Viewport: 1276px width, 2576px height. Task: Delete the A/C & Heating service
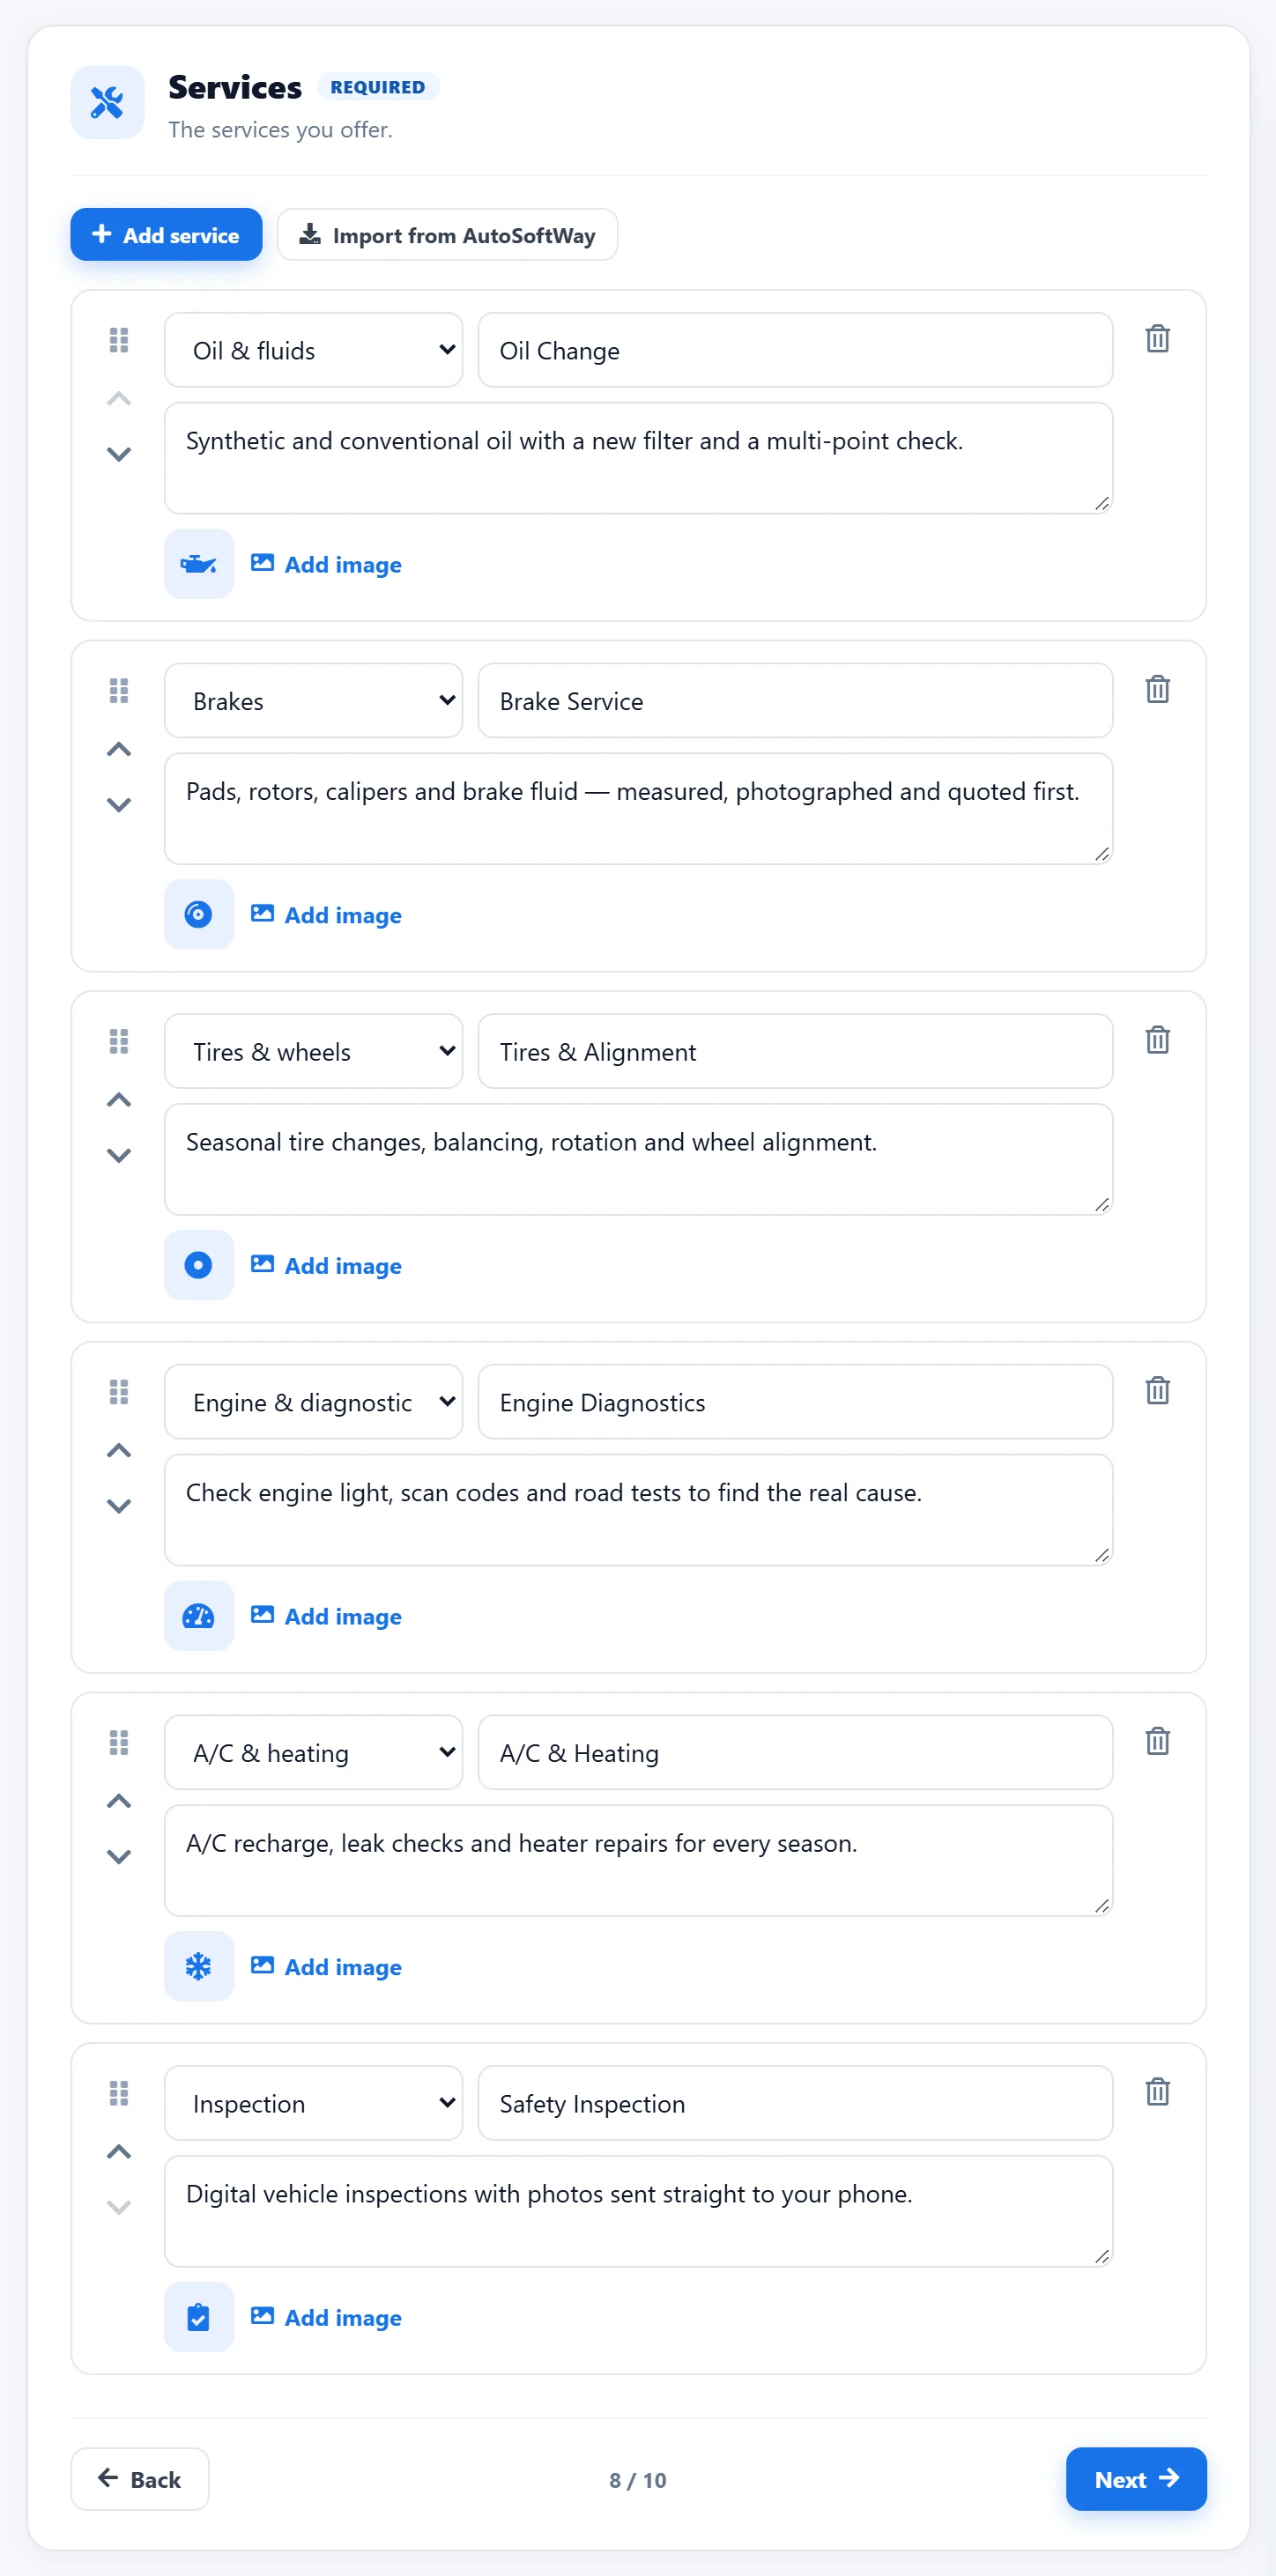(x=1157, y=1741)
